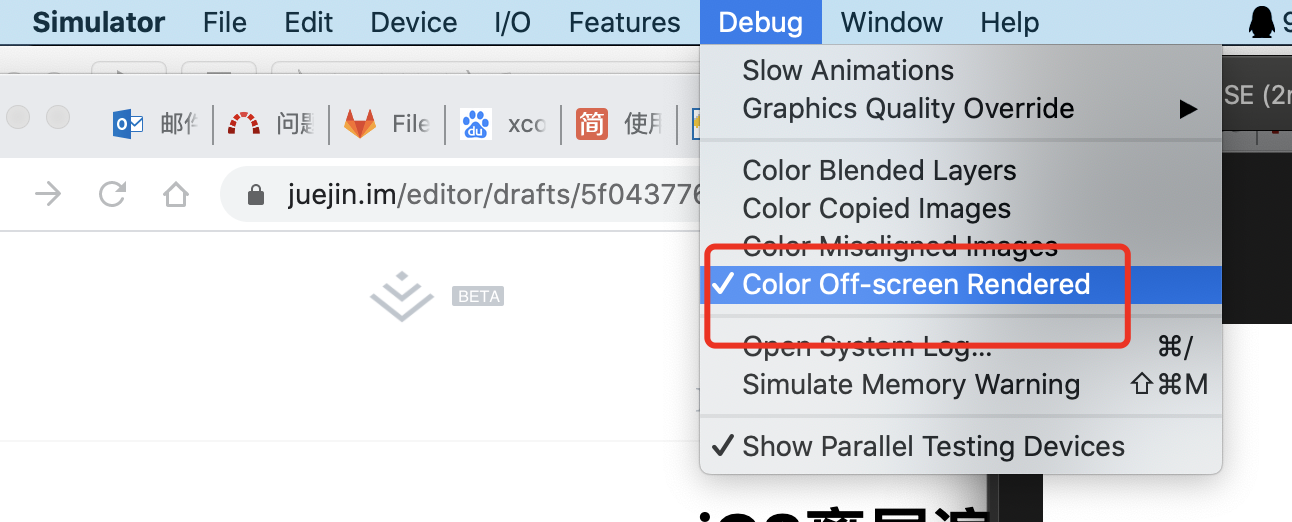Select the Device menu bar item
Image resolution: width=1292 pixels, height=522 pixels.
coord(413,22)
